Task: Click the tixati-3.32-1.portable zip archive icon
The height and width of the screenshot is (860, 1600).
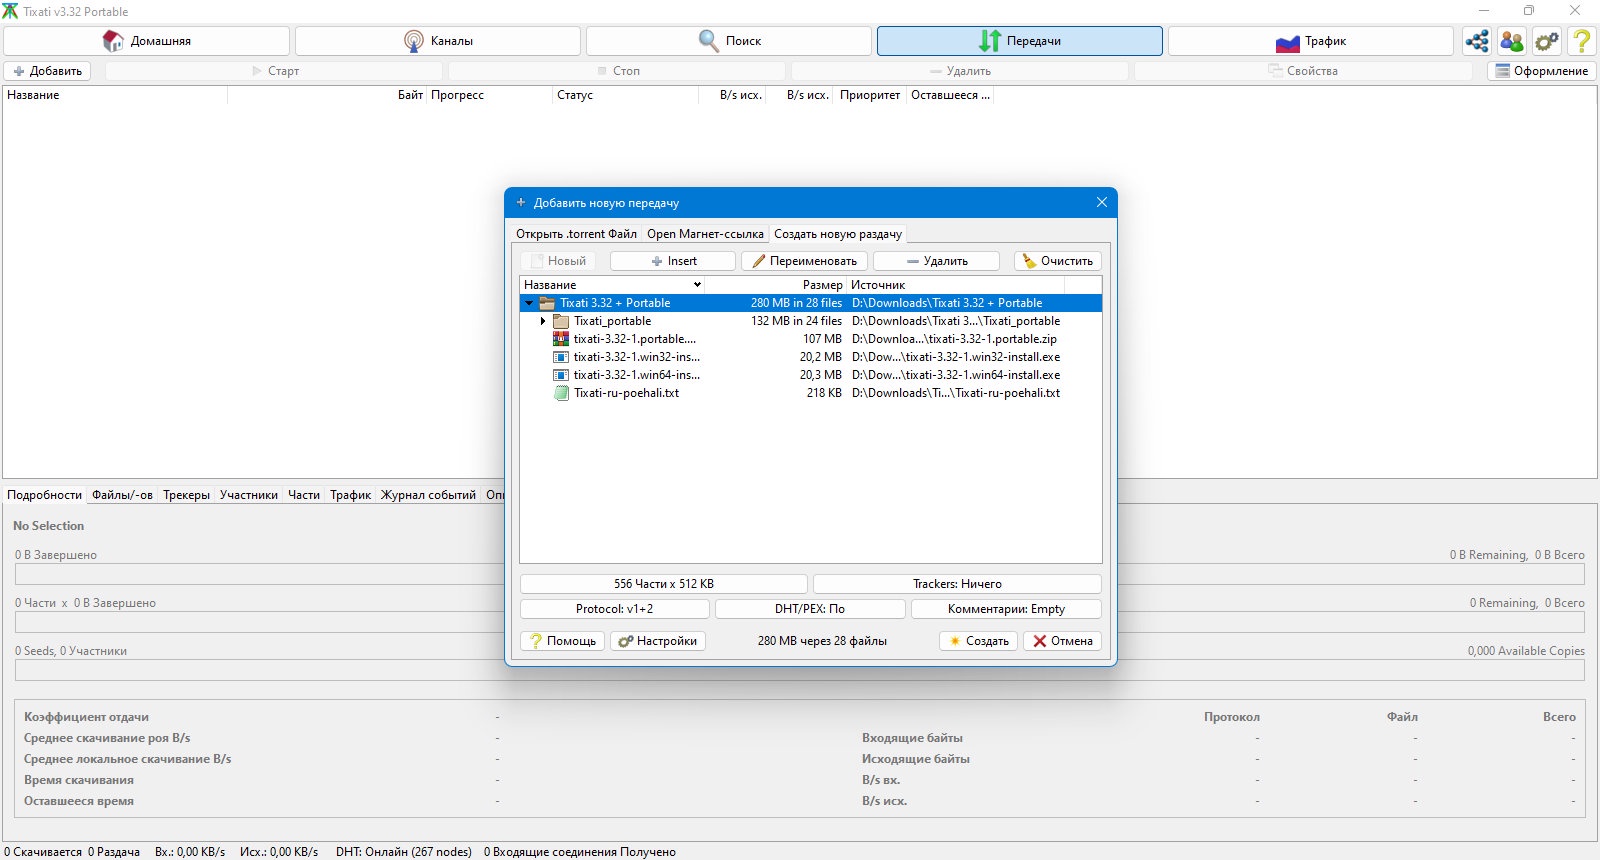Action: click(x=561, y=339)
